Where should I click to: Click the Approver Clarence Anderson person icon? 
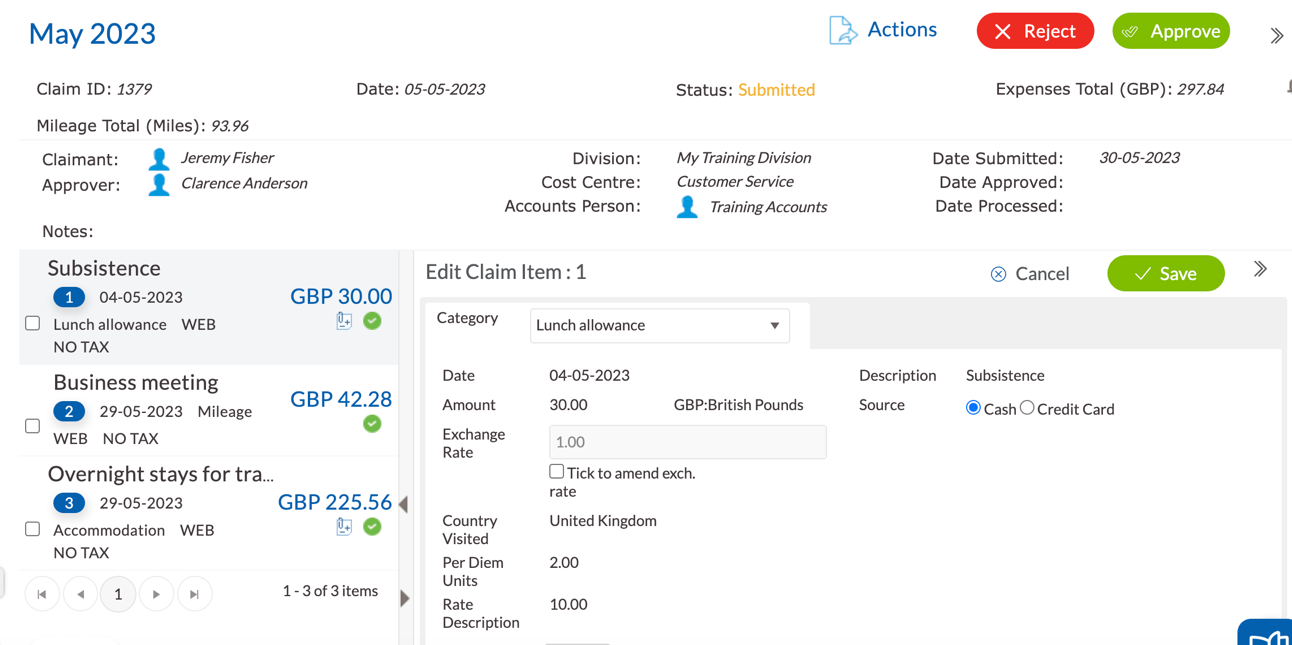point(158,185)
